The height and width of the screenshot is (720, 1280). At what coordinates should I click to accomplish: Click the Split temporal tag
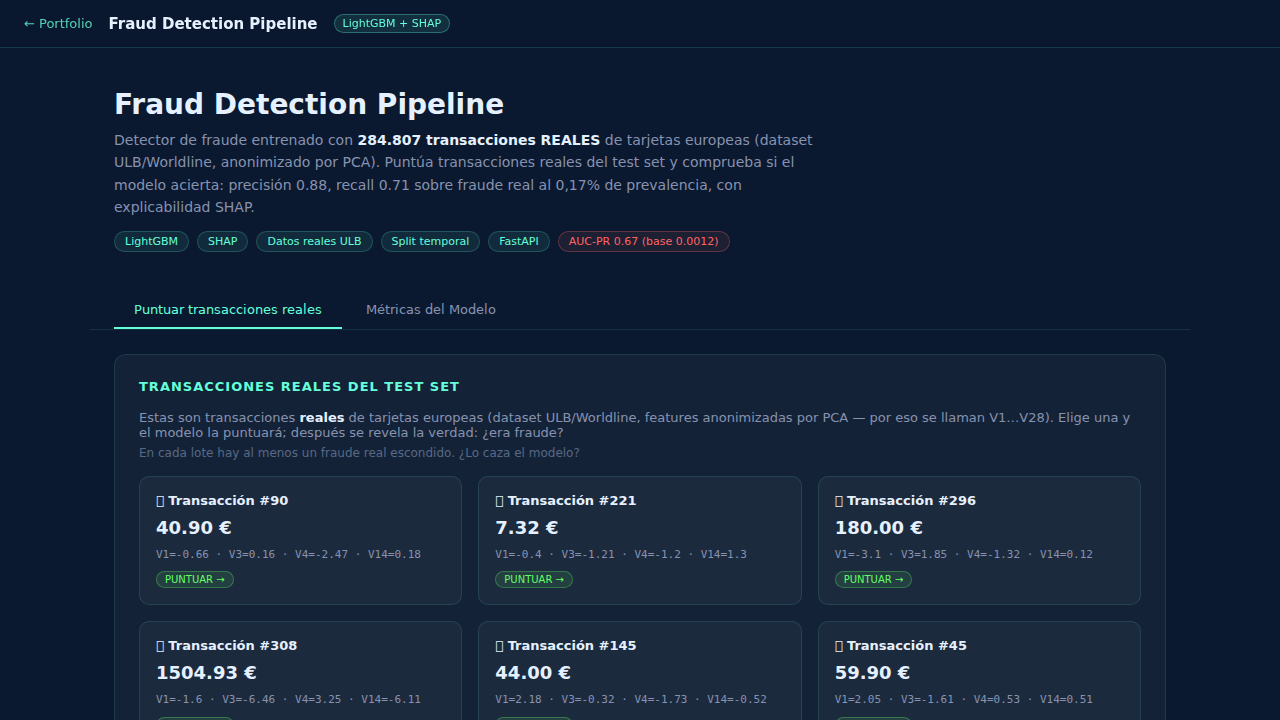pyautogui.click(x=430, y=242)
